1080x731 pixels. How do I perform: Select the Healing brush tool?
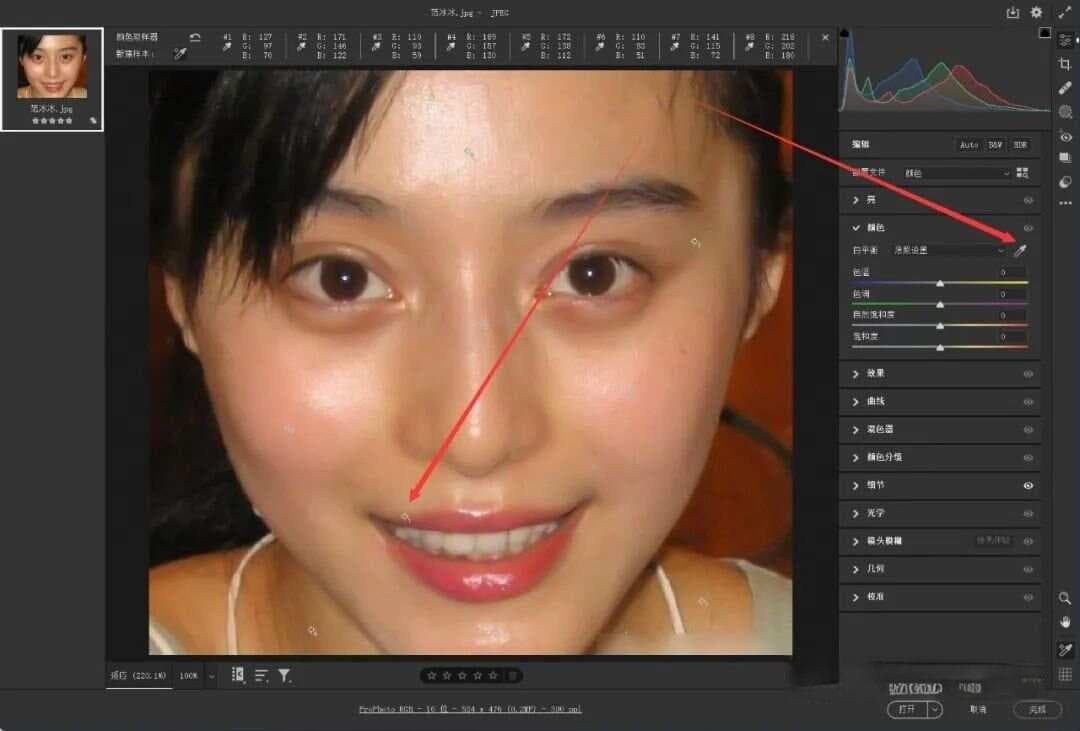pos(1065,88)
